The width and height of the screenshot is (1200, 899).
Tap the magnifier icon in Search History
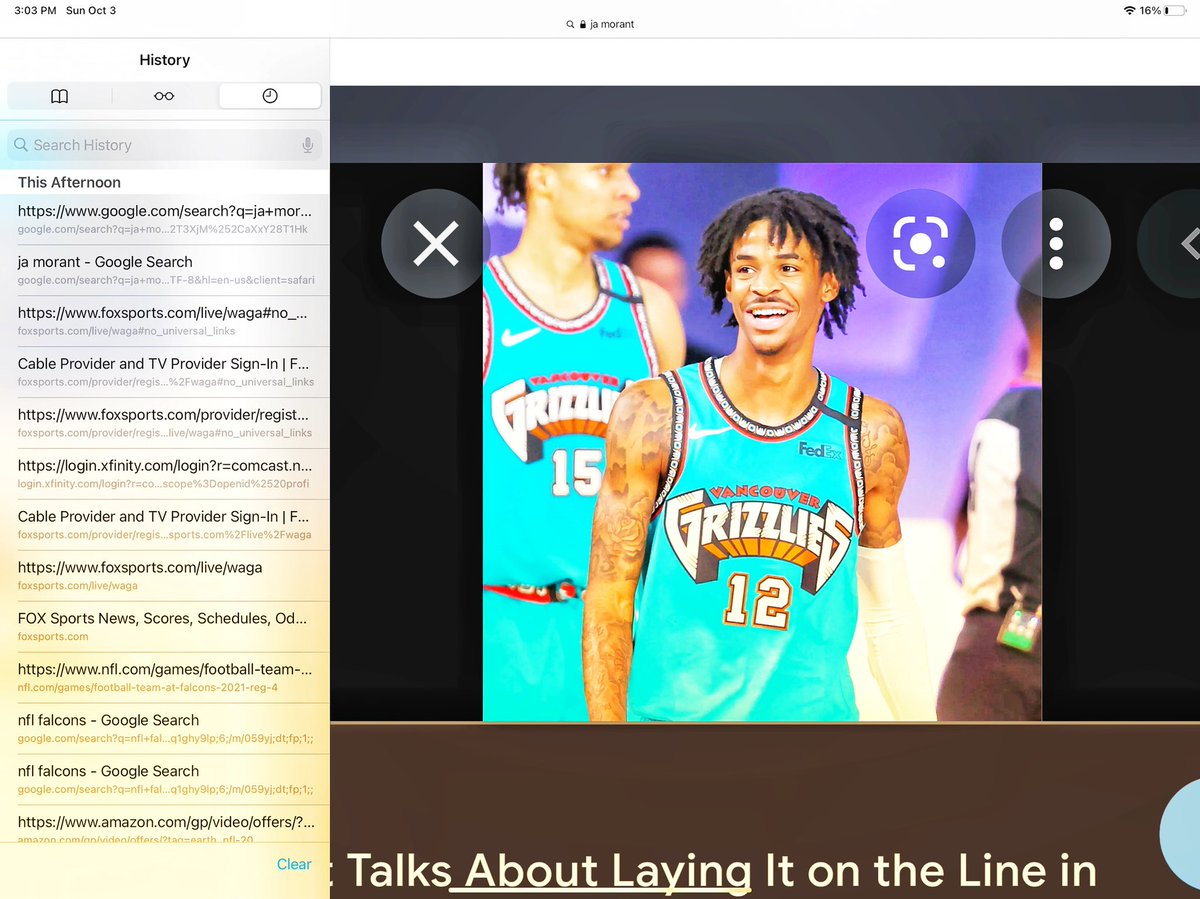point(21,145)
